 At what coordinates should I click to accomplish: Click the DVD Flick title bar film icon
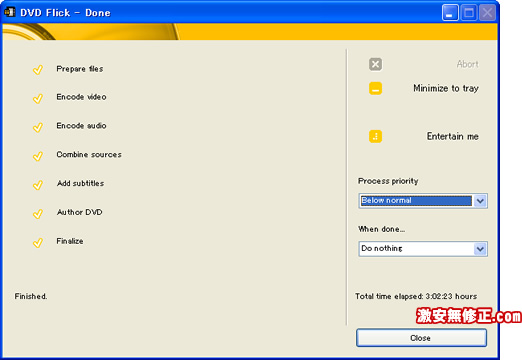10,12
